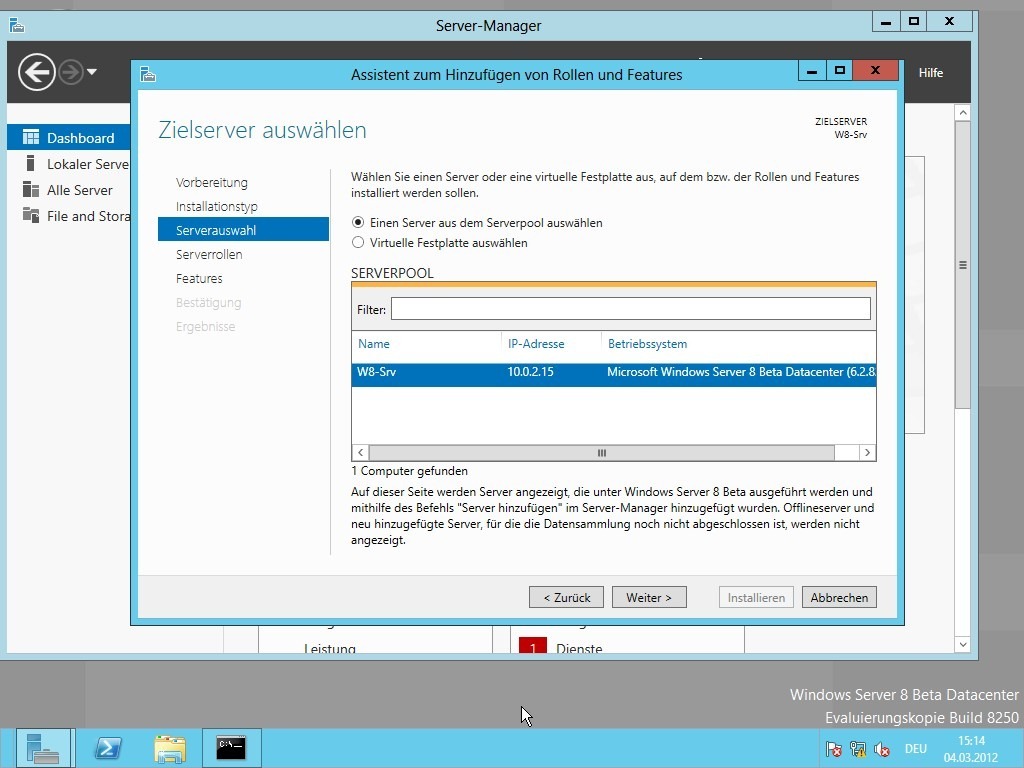
Task: Select the Serverauswahl step
Action: 243,230
